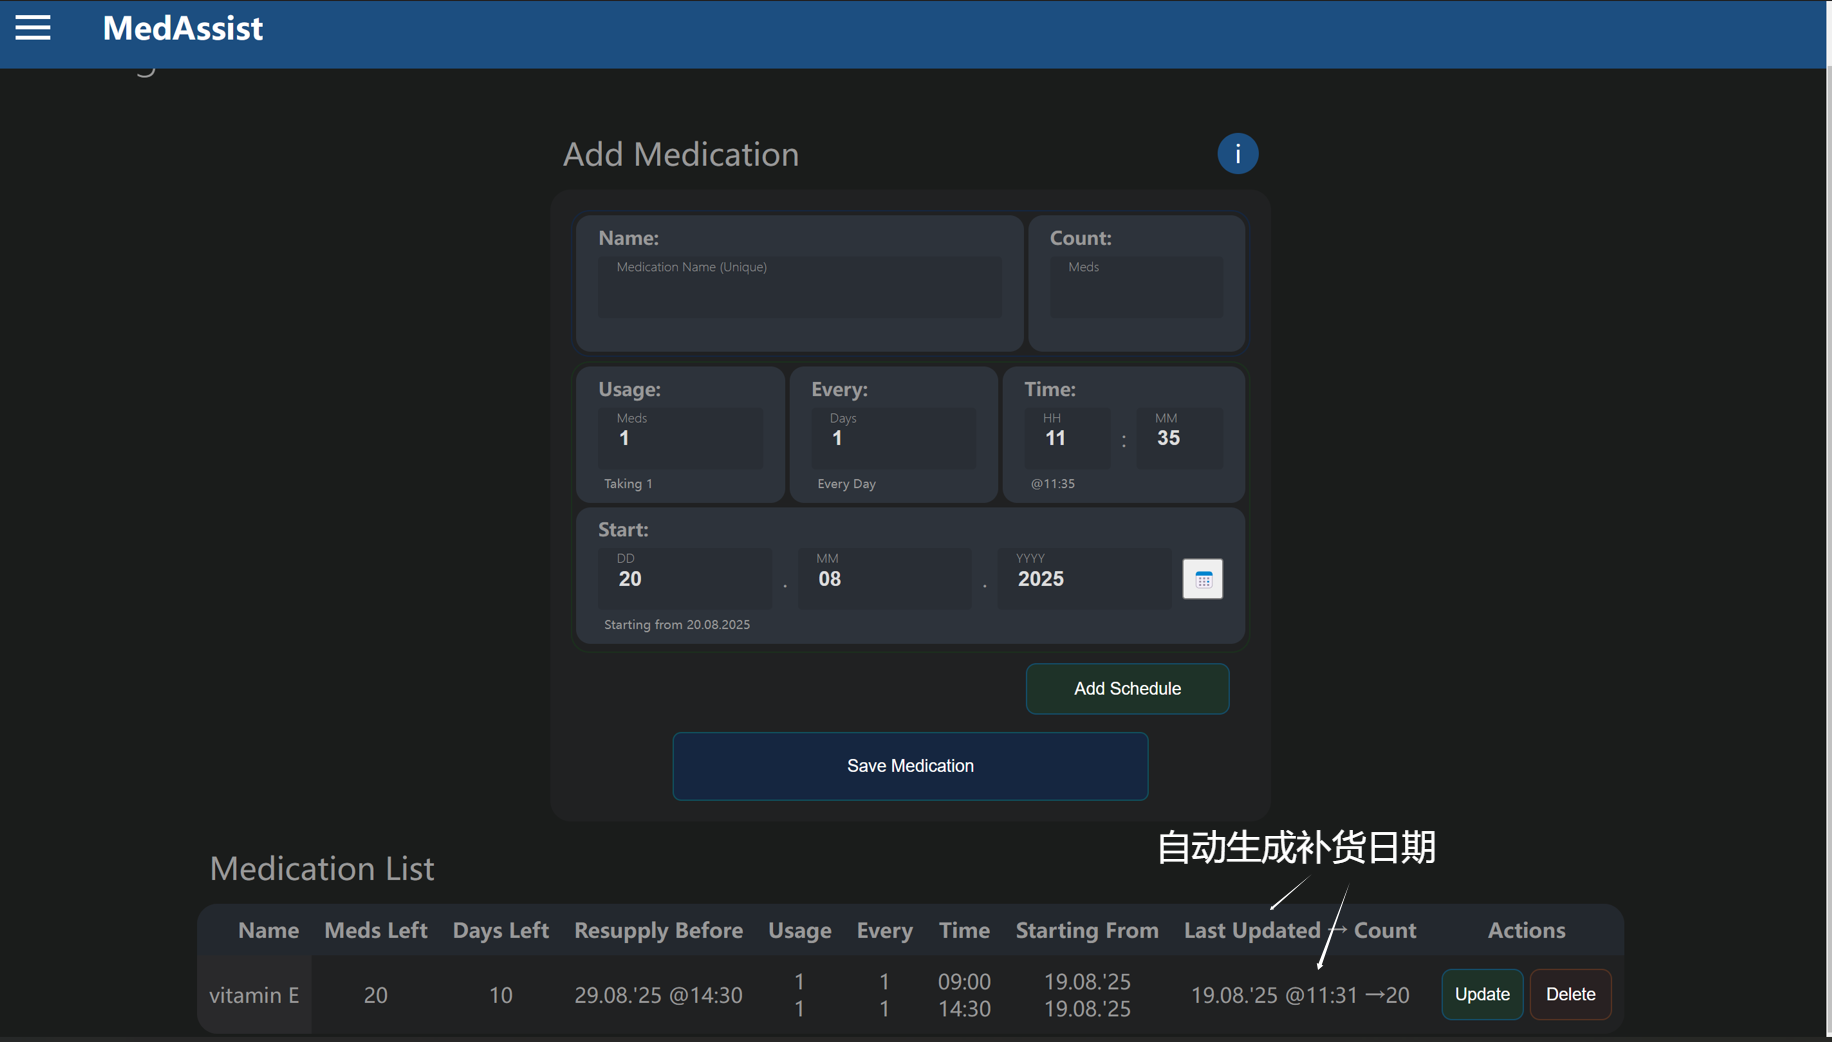Click the Count Meds input field
The width and height of the screenshot is (1832, 1042).
click(x=1136, y=287)
